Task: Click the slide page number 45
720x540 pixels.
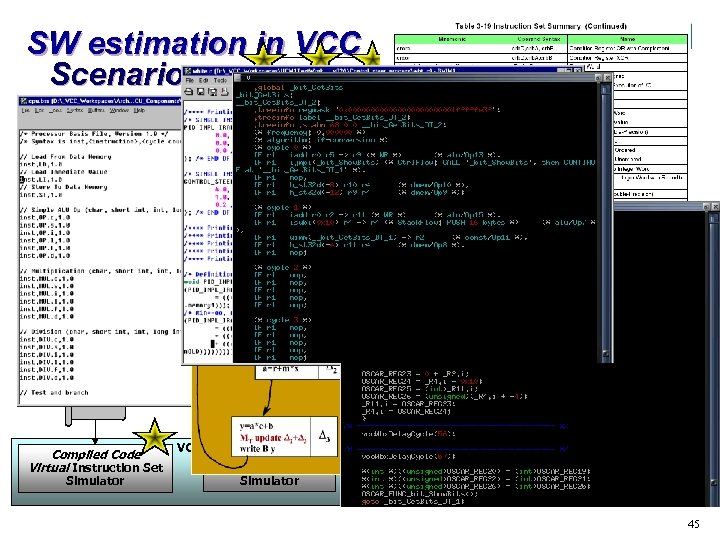Action: coord(693,523)
